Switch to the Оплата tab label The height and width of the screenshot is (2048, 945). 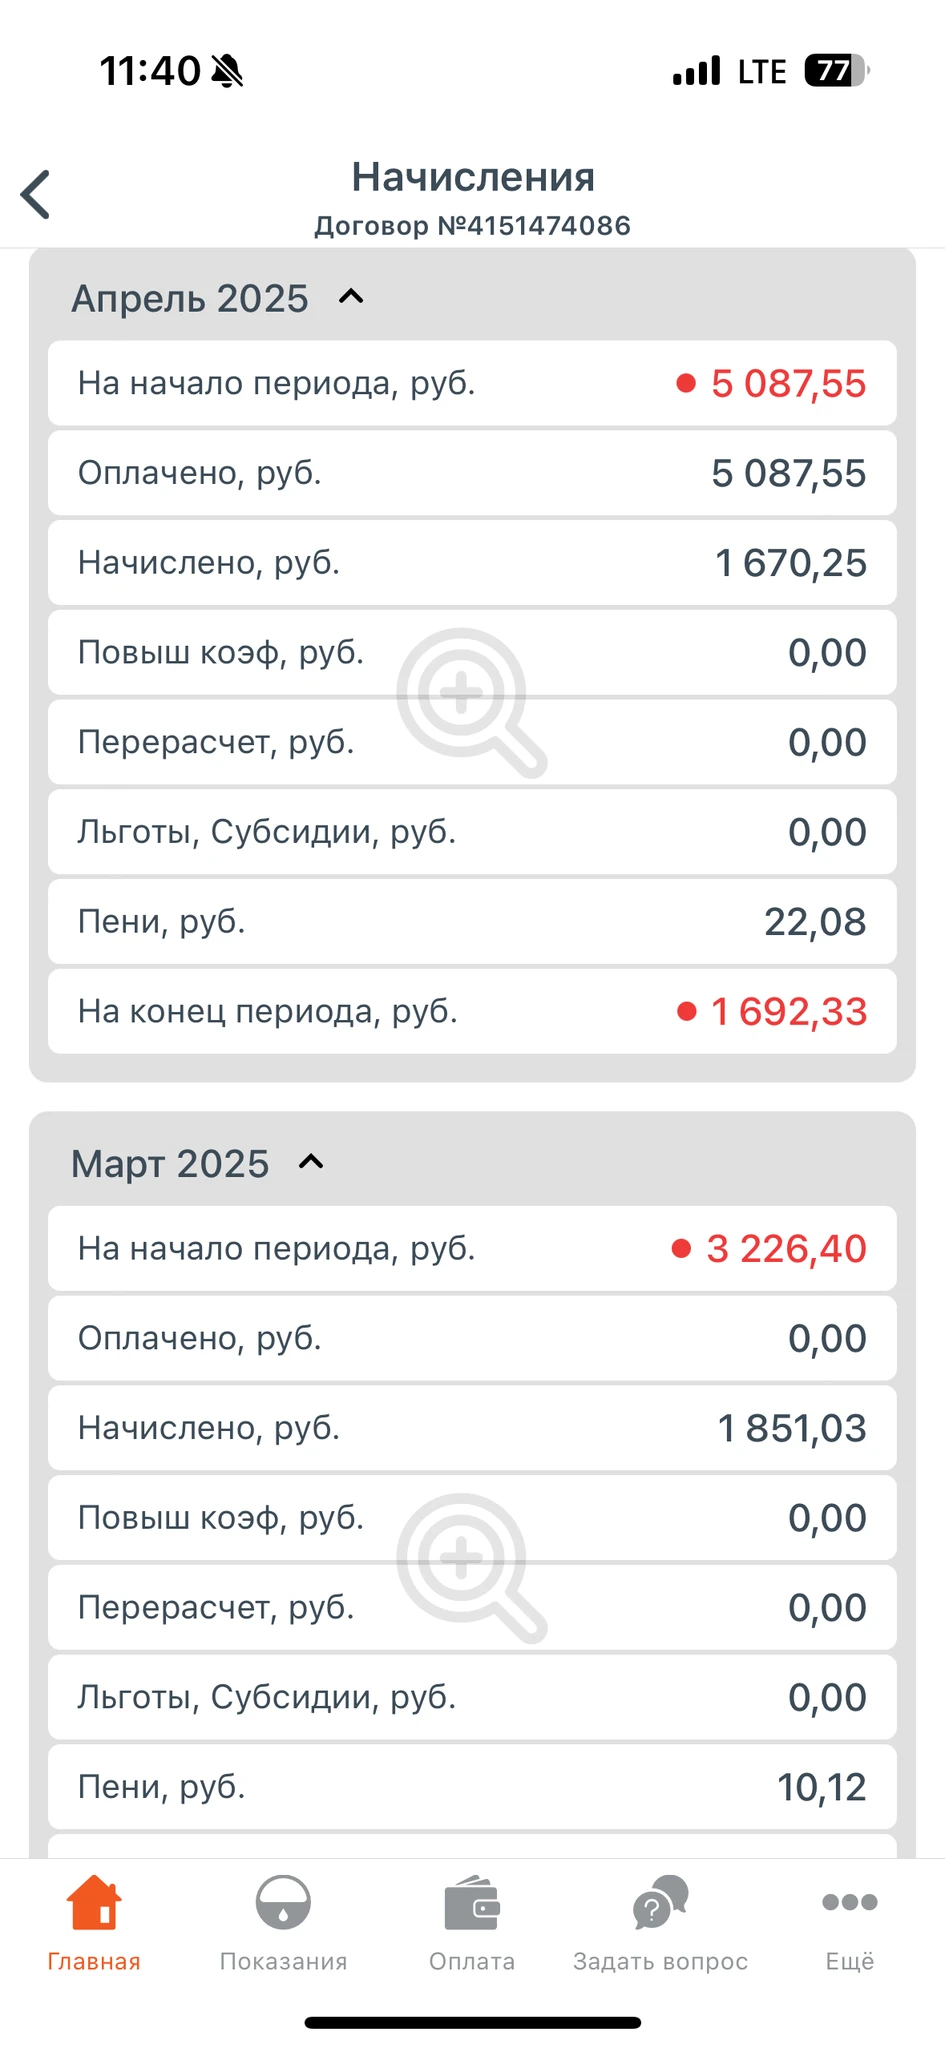click(472, 1962)
